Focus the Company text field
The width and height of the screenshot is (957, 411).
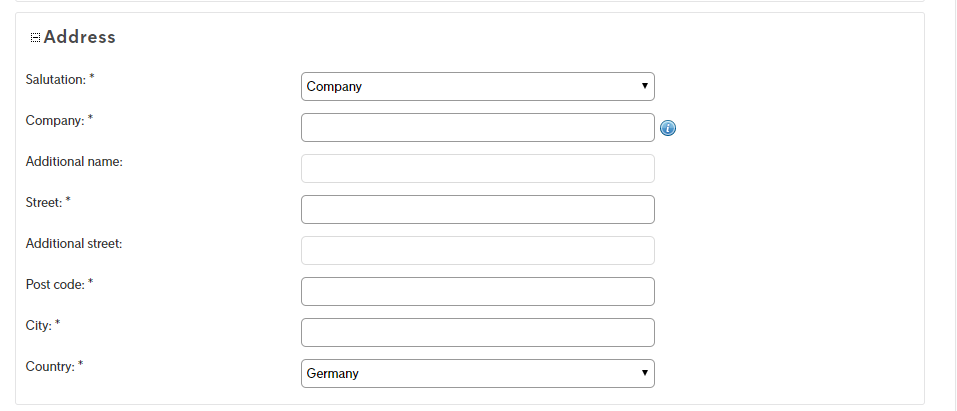tap(478, 128)
